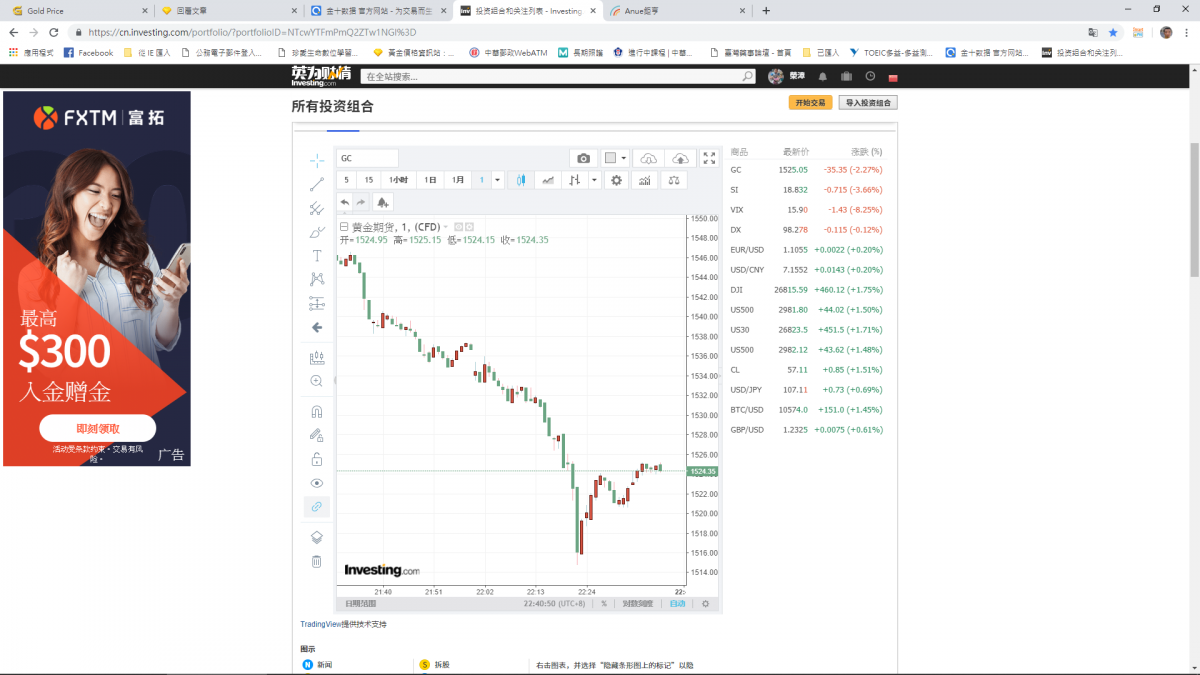This screenshot has height=675, width=1200.
Task: Click the 全站搜索 search box
Action: pyautogui.click(x=559, y=76)
